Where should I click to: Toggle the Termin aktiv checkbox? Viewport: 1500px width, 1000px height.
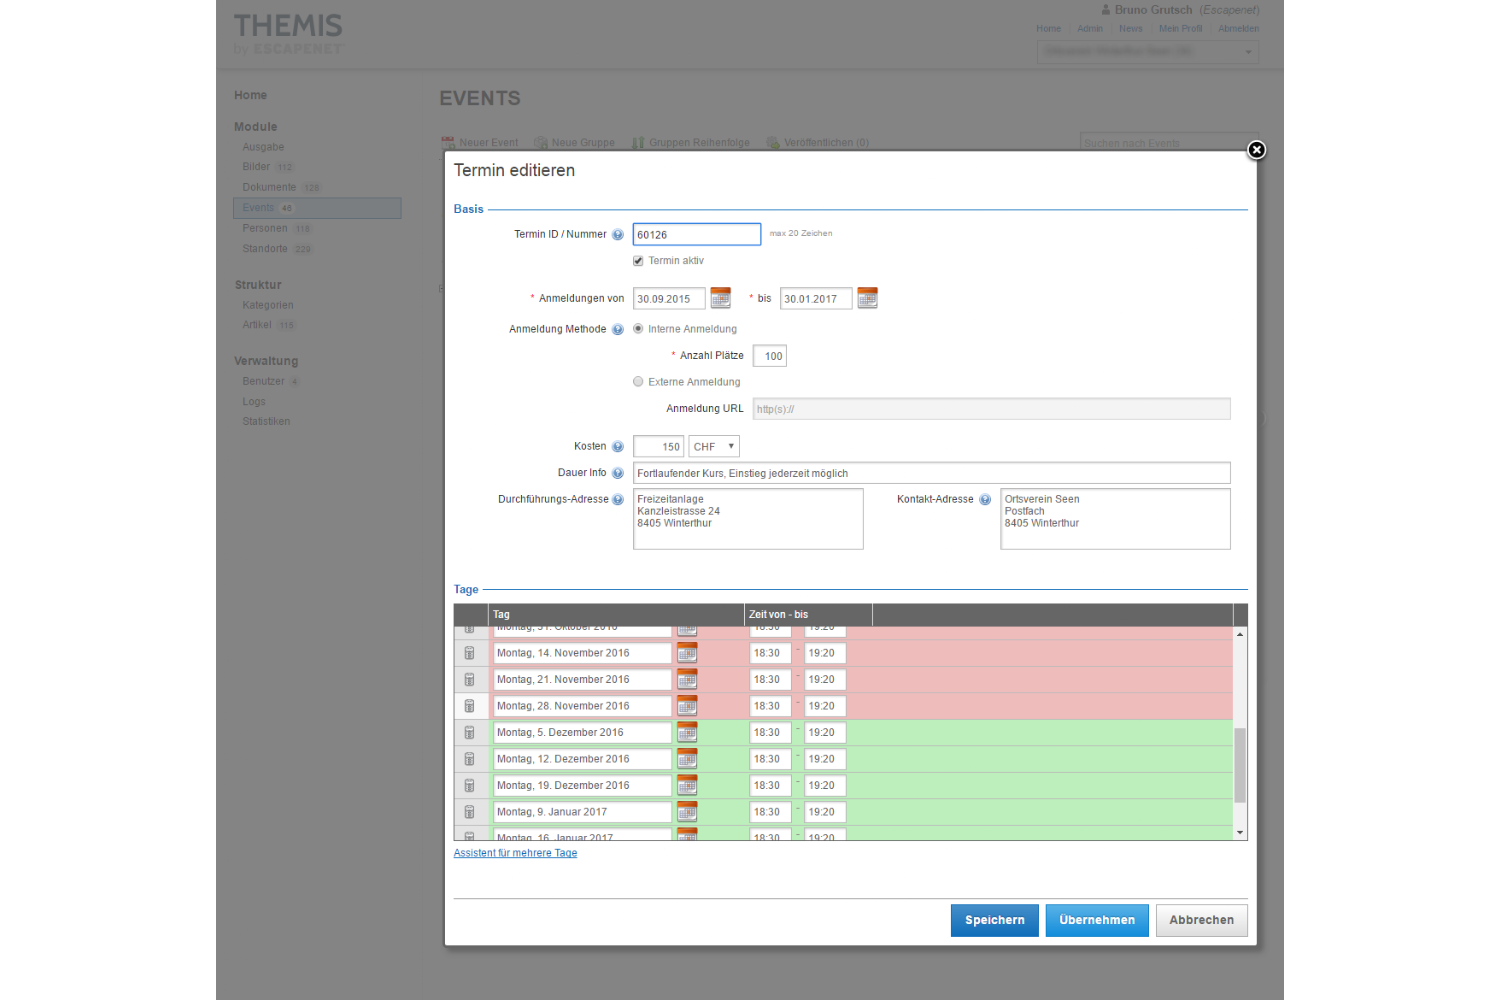638,261
